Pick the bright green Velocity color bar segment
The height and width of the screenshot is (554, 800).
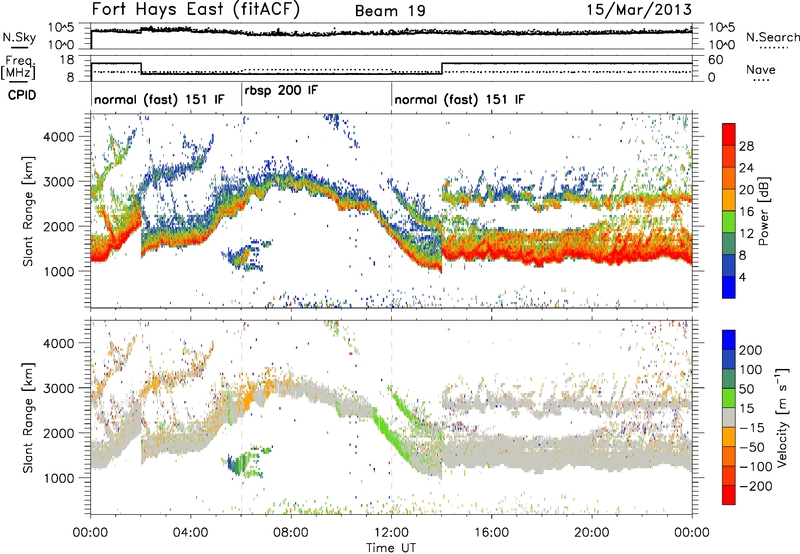(x=729, y=398)
